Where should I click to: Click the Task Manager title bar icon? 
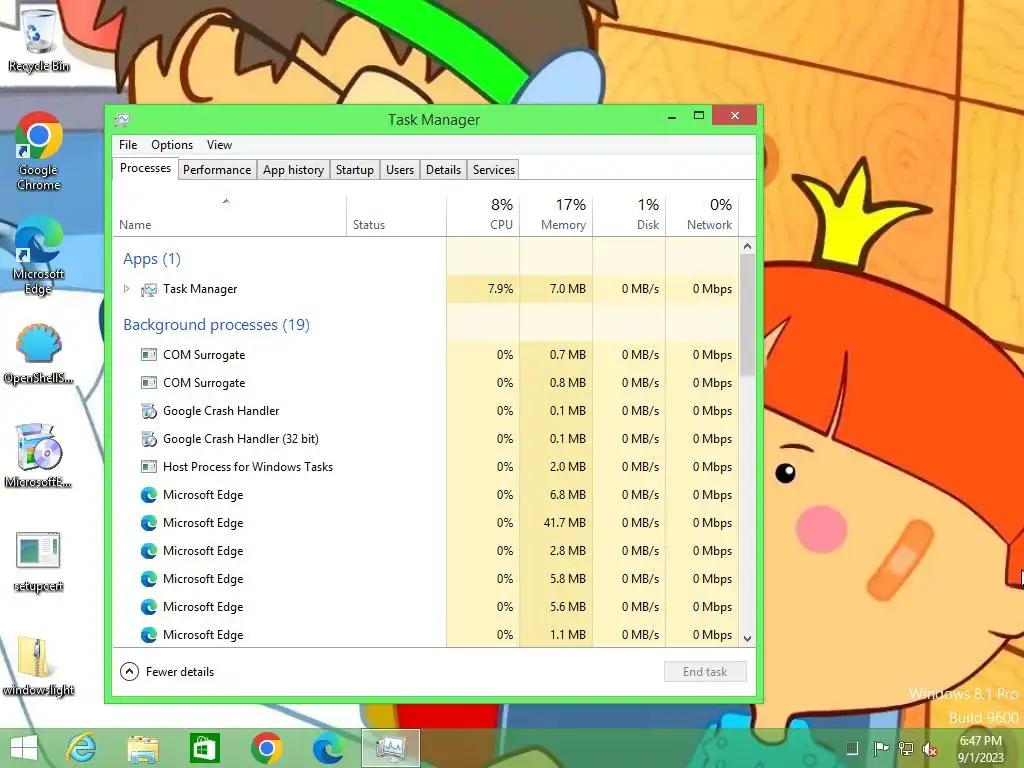(x=122, y=120)
